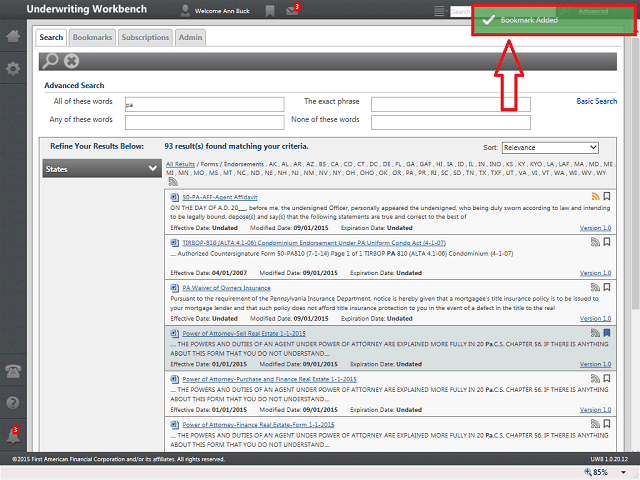Focus the None of these words field
Viewport: 640px width, 480px height.
click(451, 122)
